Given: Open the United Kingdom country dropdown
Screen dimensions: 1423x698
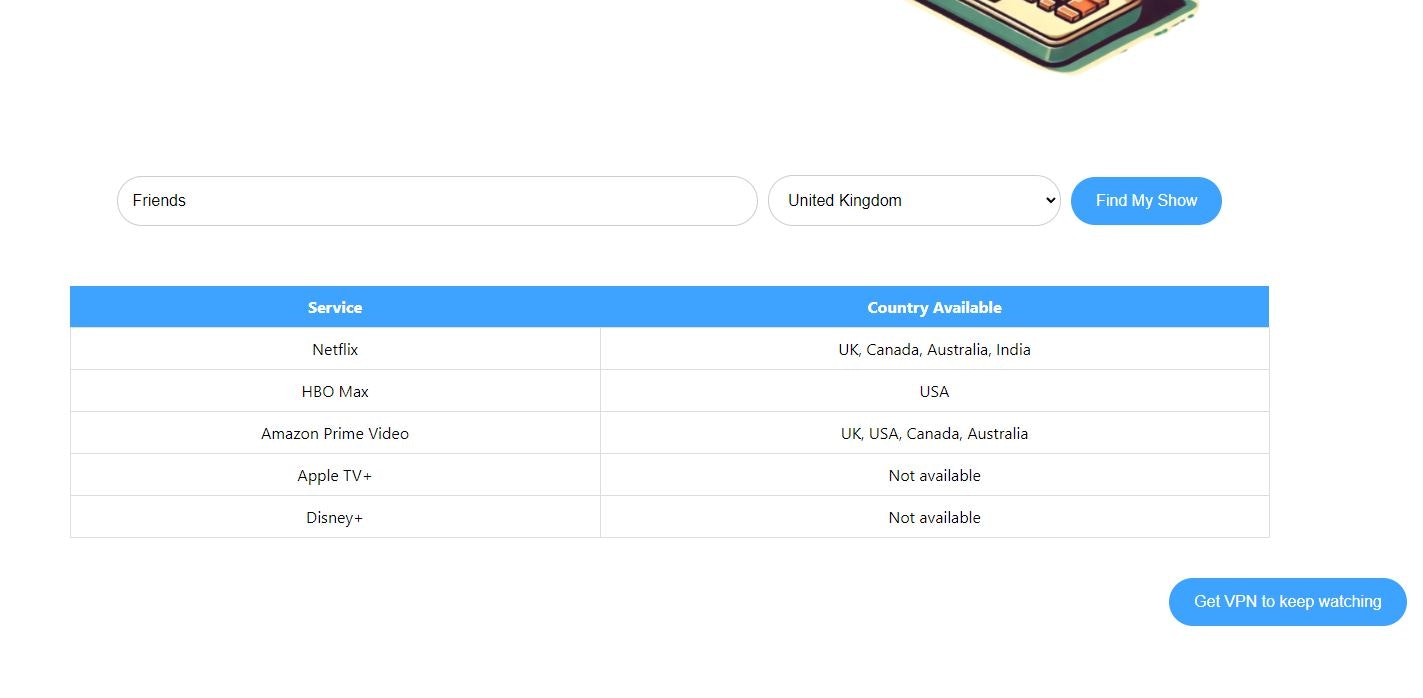Looking at the screenshot, I should coord(914,201).
